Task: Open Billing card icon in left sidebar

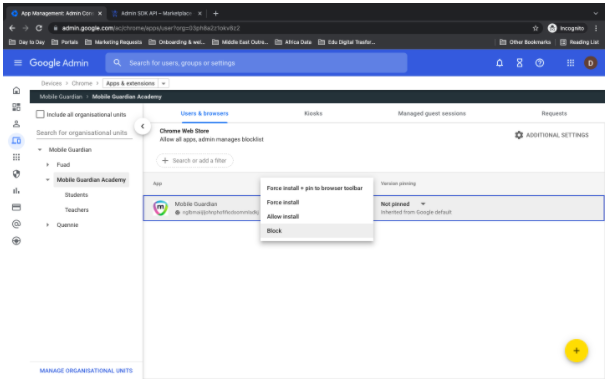Action: [x=16, y=208]
